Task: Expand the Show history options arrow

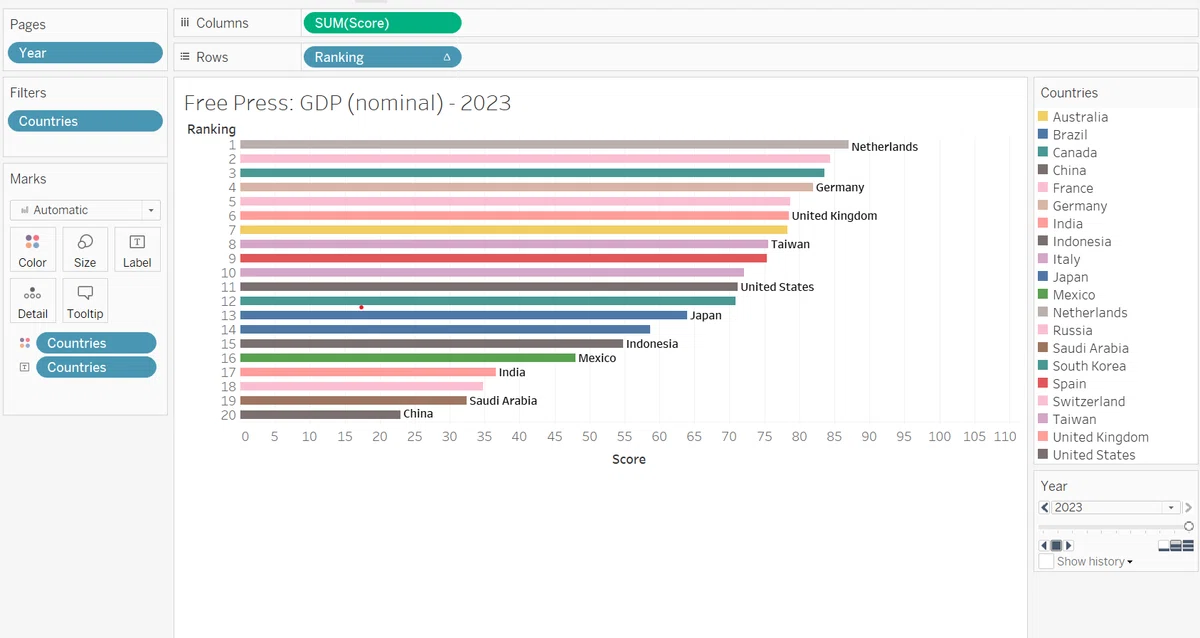Action: pyautogui.click(x=1129, y=562)
